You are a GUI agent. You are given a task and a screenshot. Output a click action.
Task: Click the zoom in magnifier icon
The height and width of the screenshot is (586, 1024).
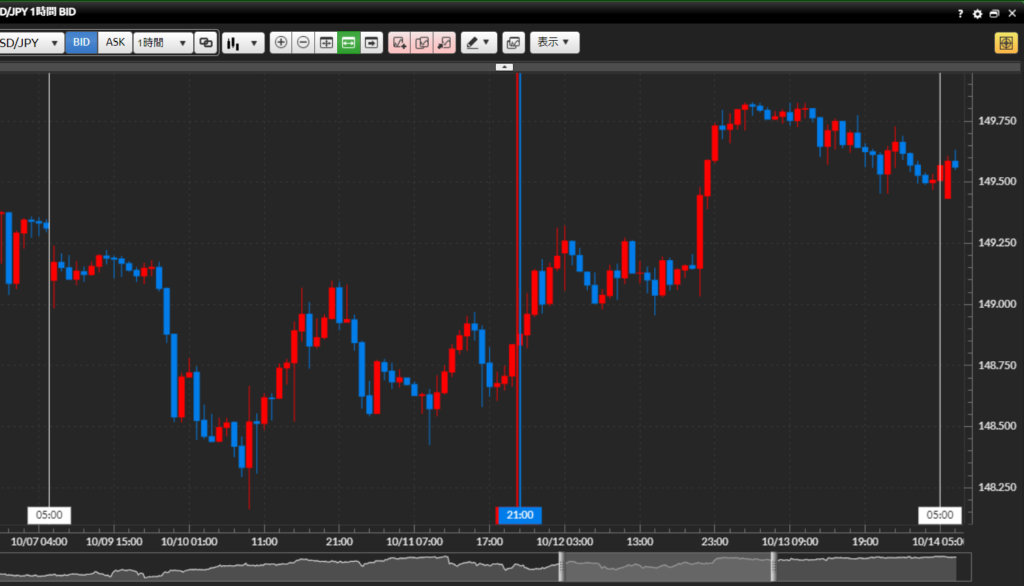[x=281, y=43]
